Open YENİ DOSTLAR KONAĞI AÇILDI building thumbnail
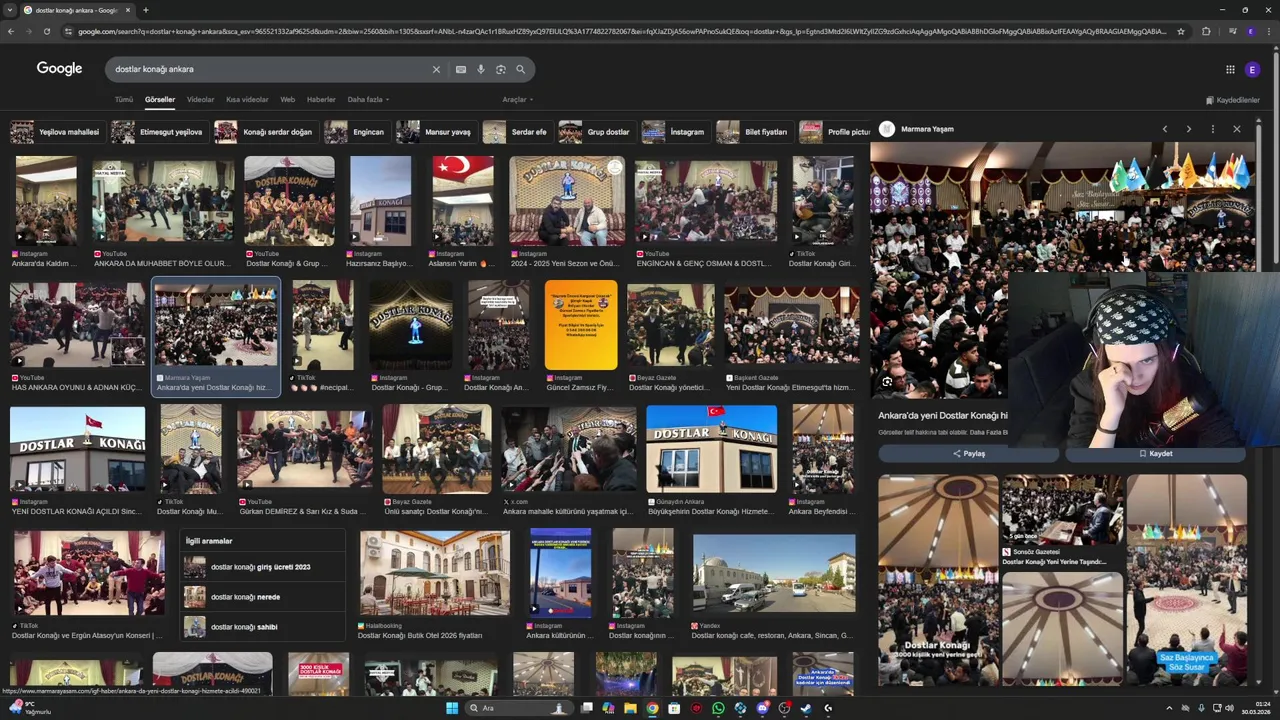Screen dimensions: 1280x720 [77, 449]
